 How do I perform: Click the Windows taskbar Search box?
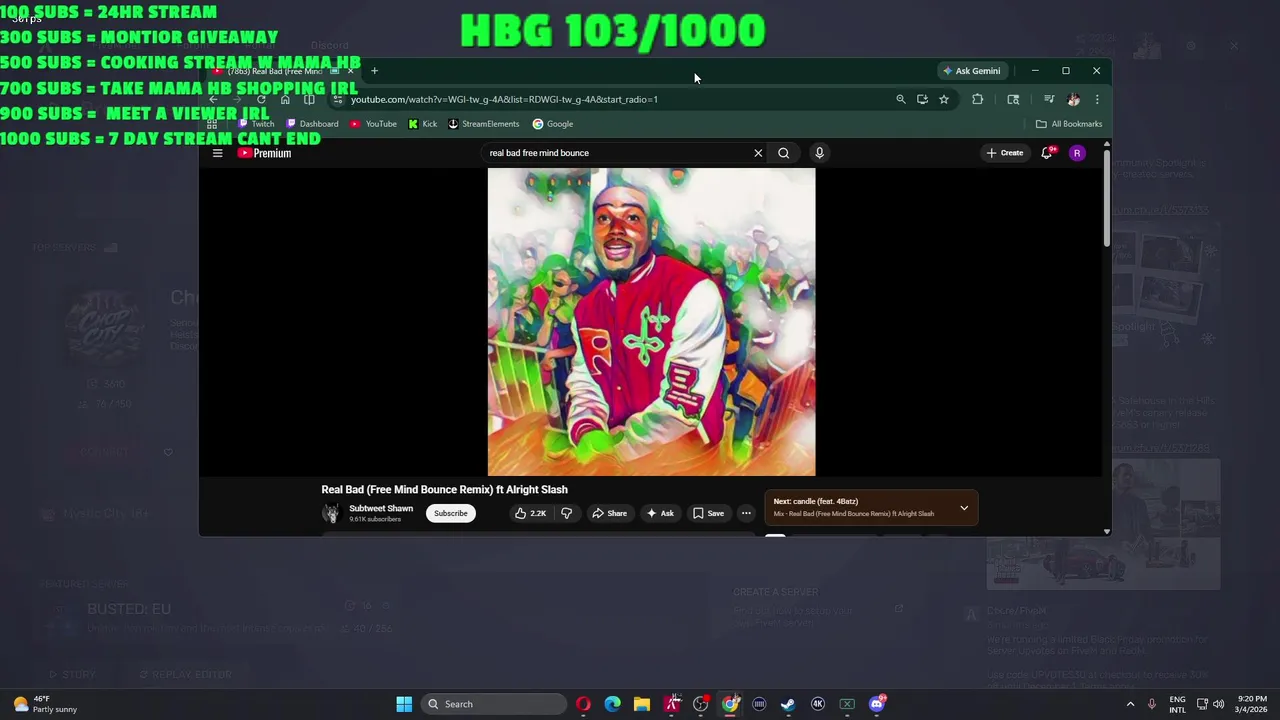pyautogui.click(x=494, y=704)
